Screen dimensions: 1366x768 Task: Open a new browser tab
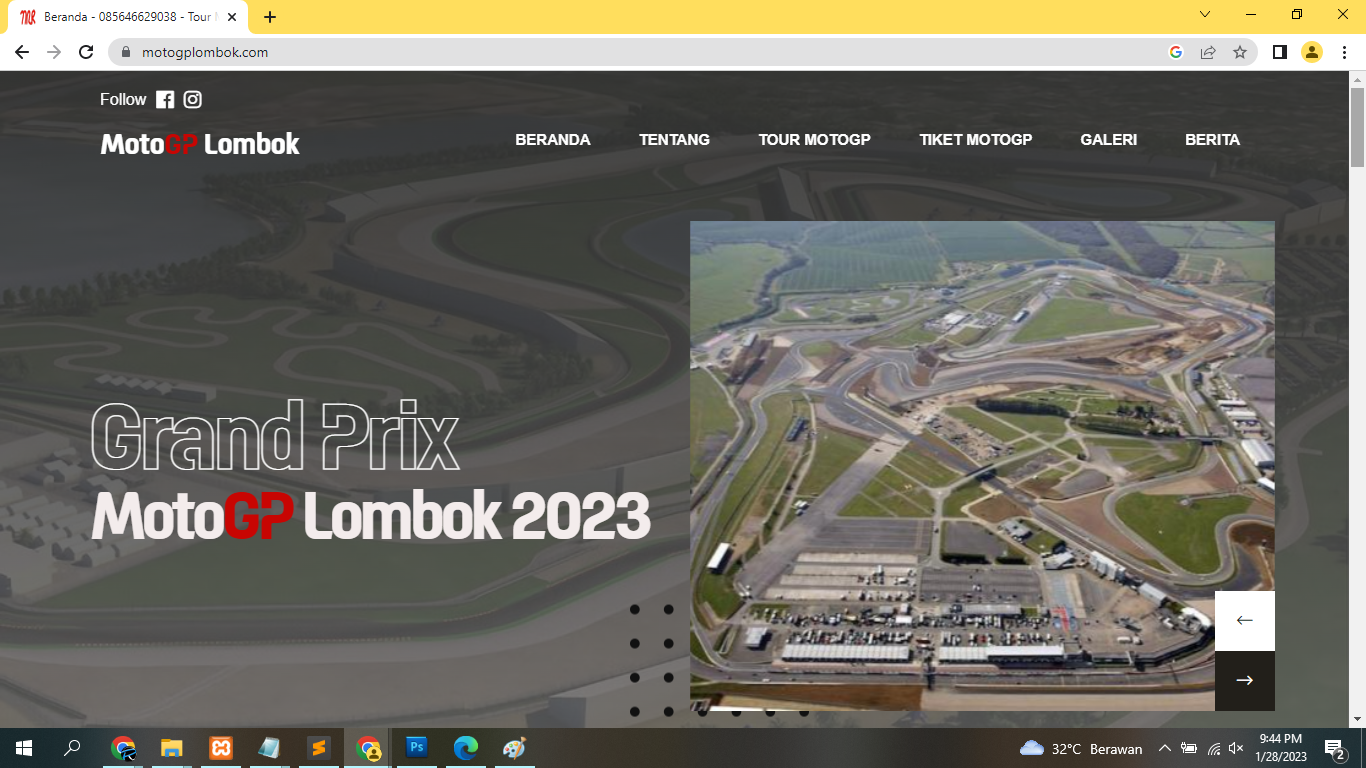[270, 17]
